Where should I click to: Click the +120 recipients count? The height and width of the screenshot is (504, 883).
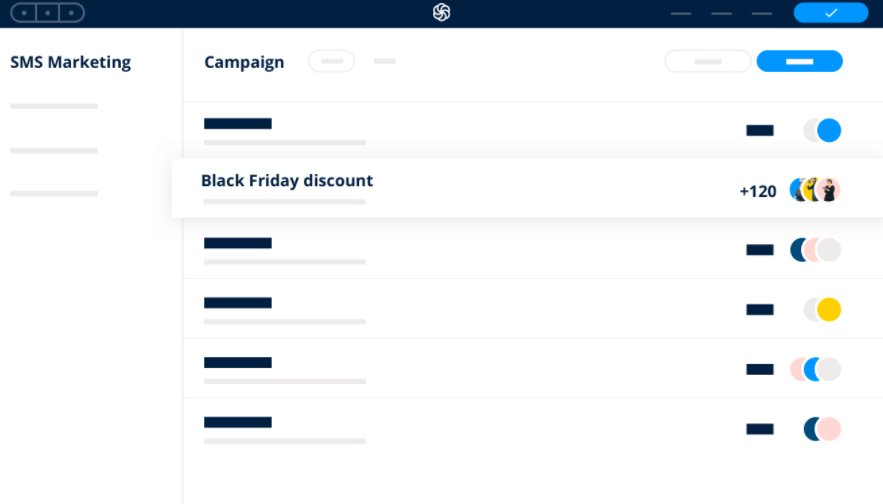(757, 191)
